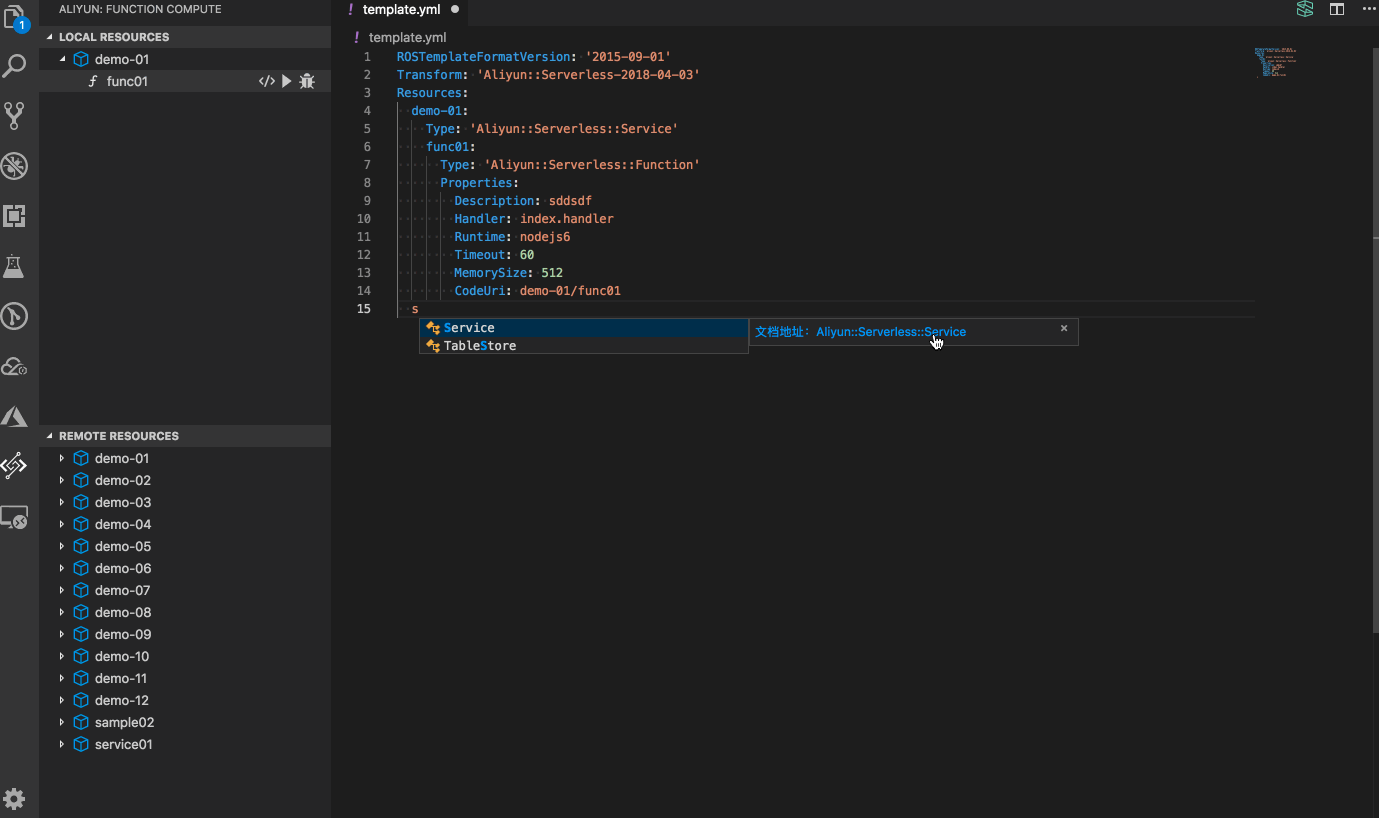Choose the TableStore autocomplete suggestion
1379x818 pixels.
pyautogui.click(x=480, y=346)
